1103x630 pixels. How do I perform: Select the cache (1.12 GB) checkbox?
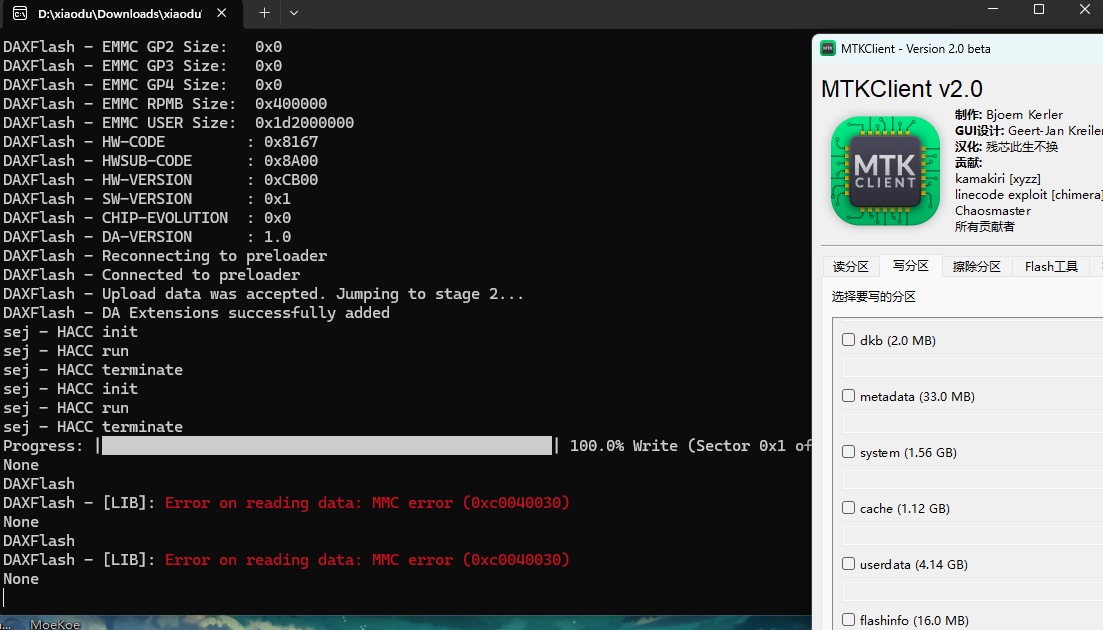pyautogui.click(x=848, y=508)
